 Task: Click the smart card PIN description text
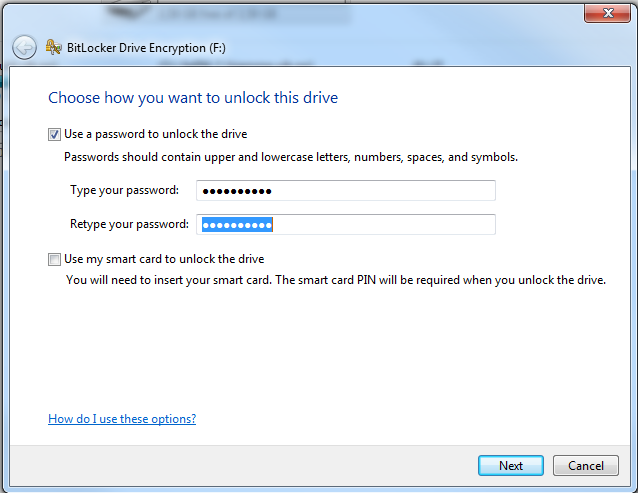(335, 280)
